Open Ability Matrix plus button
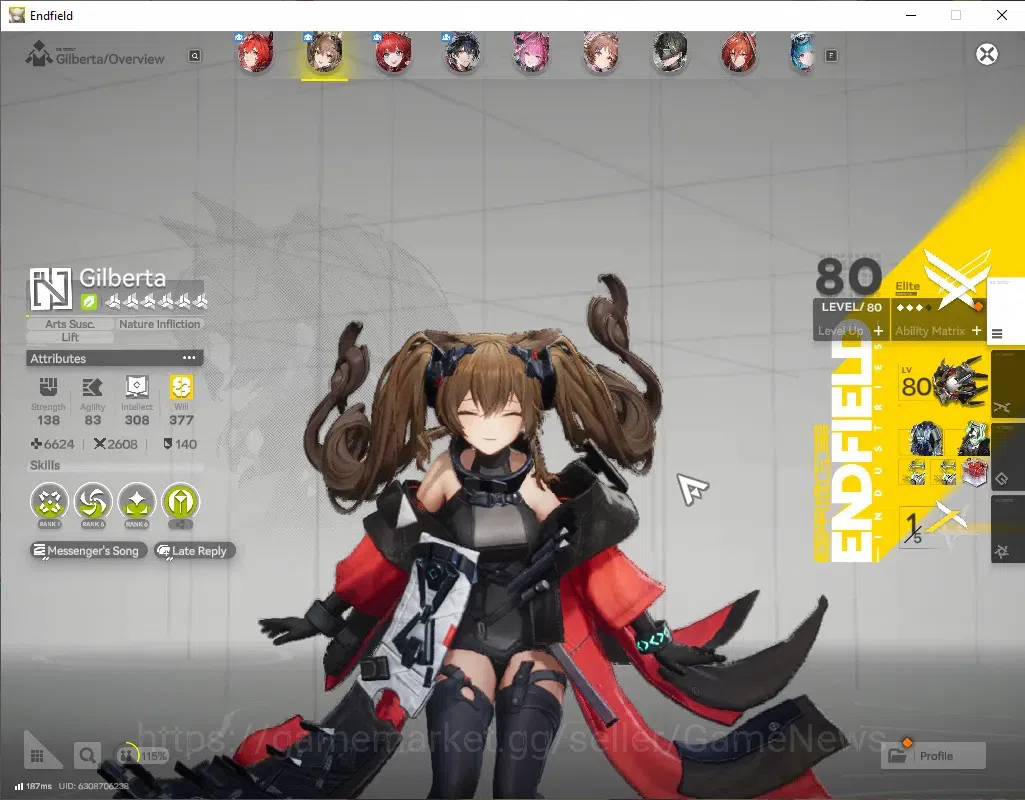 (x=976, y=331)
